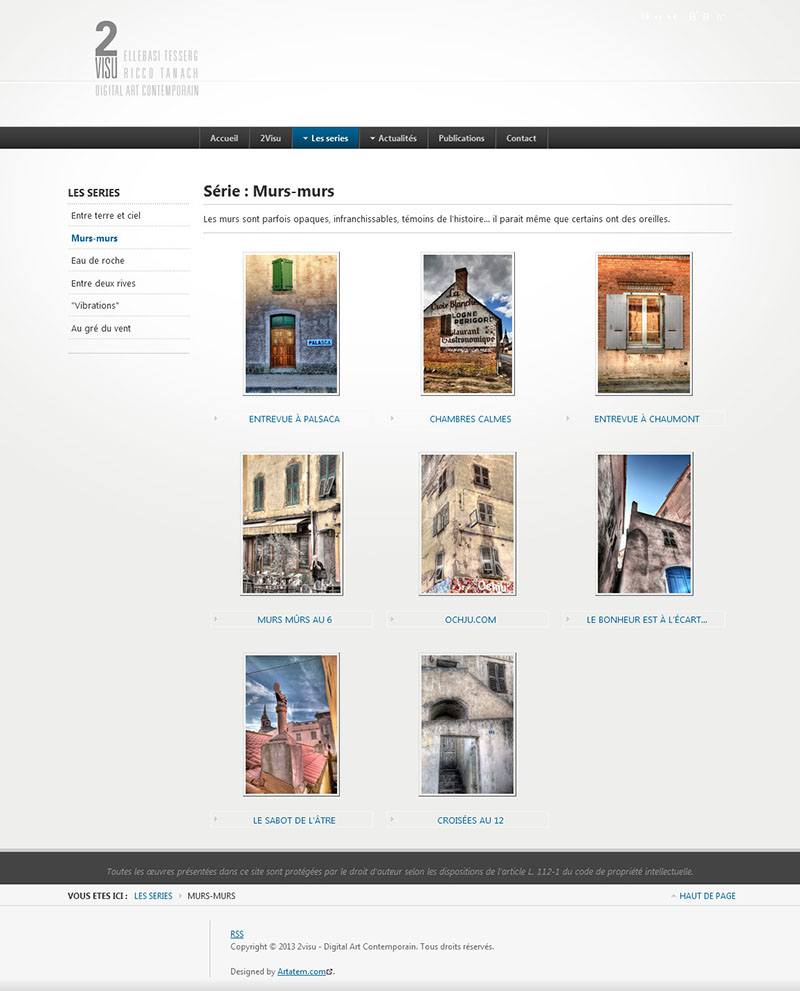
Task: Click bullet arrow before Le Sabot de l'Âtre
Action: 216,819
